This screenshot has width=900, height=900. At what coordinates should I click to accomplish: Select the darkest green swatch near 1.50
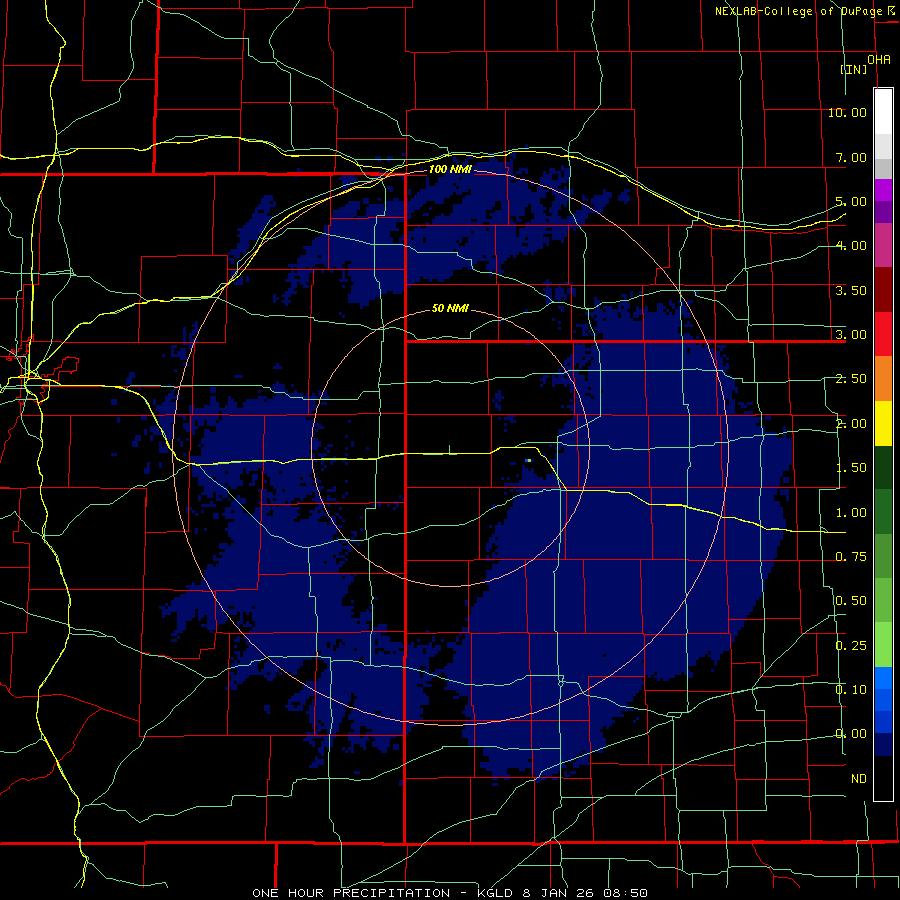click(883, 467)
